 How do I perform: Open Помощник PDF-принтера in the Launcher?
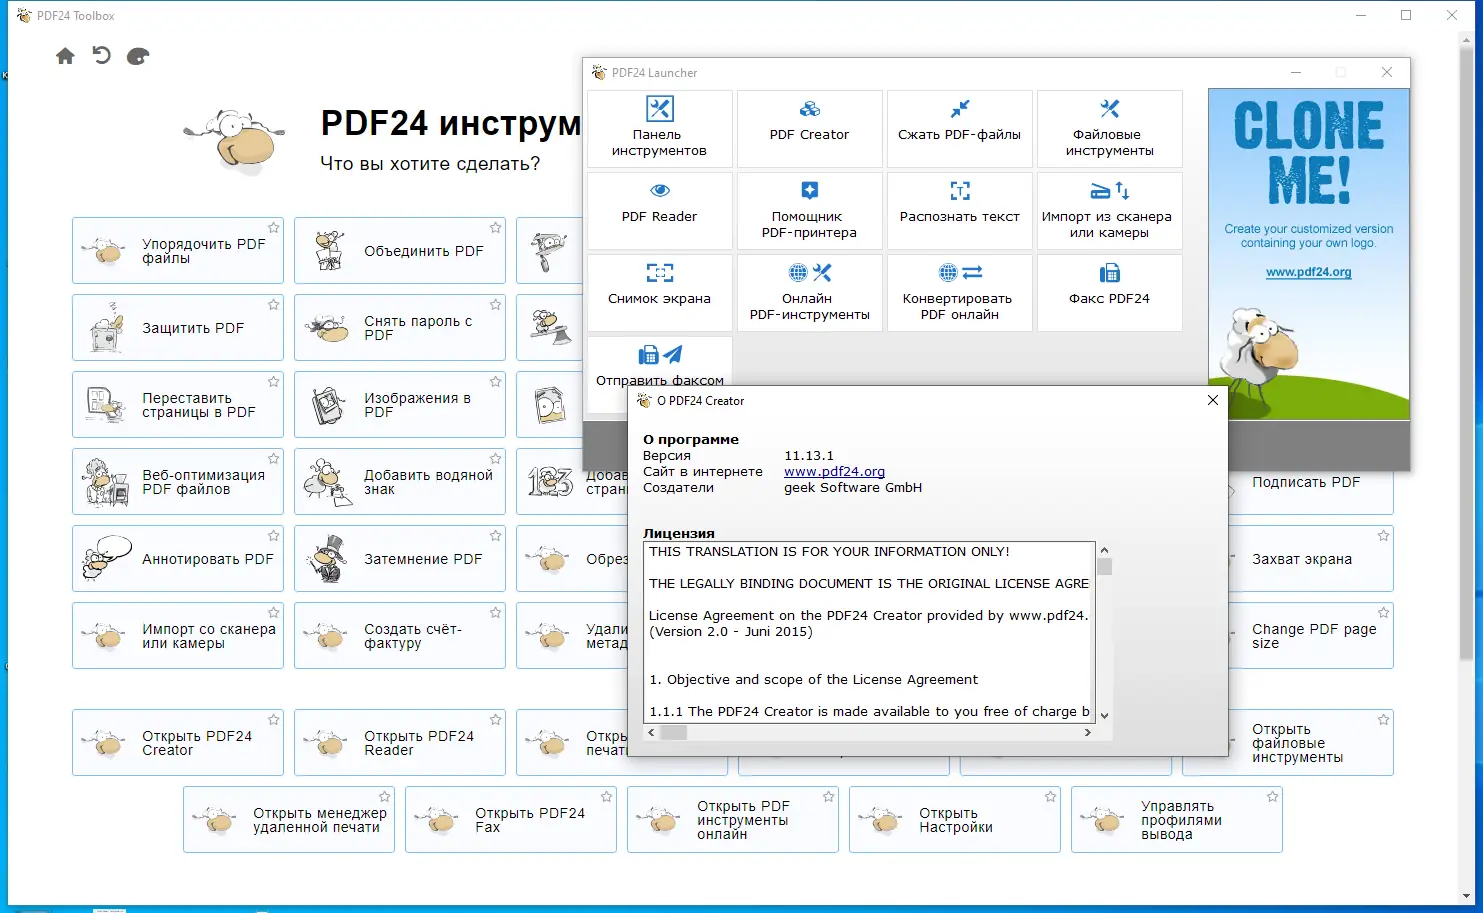point(809,211)
